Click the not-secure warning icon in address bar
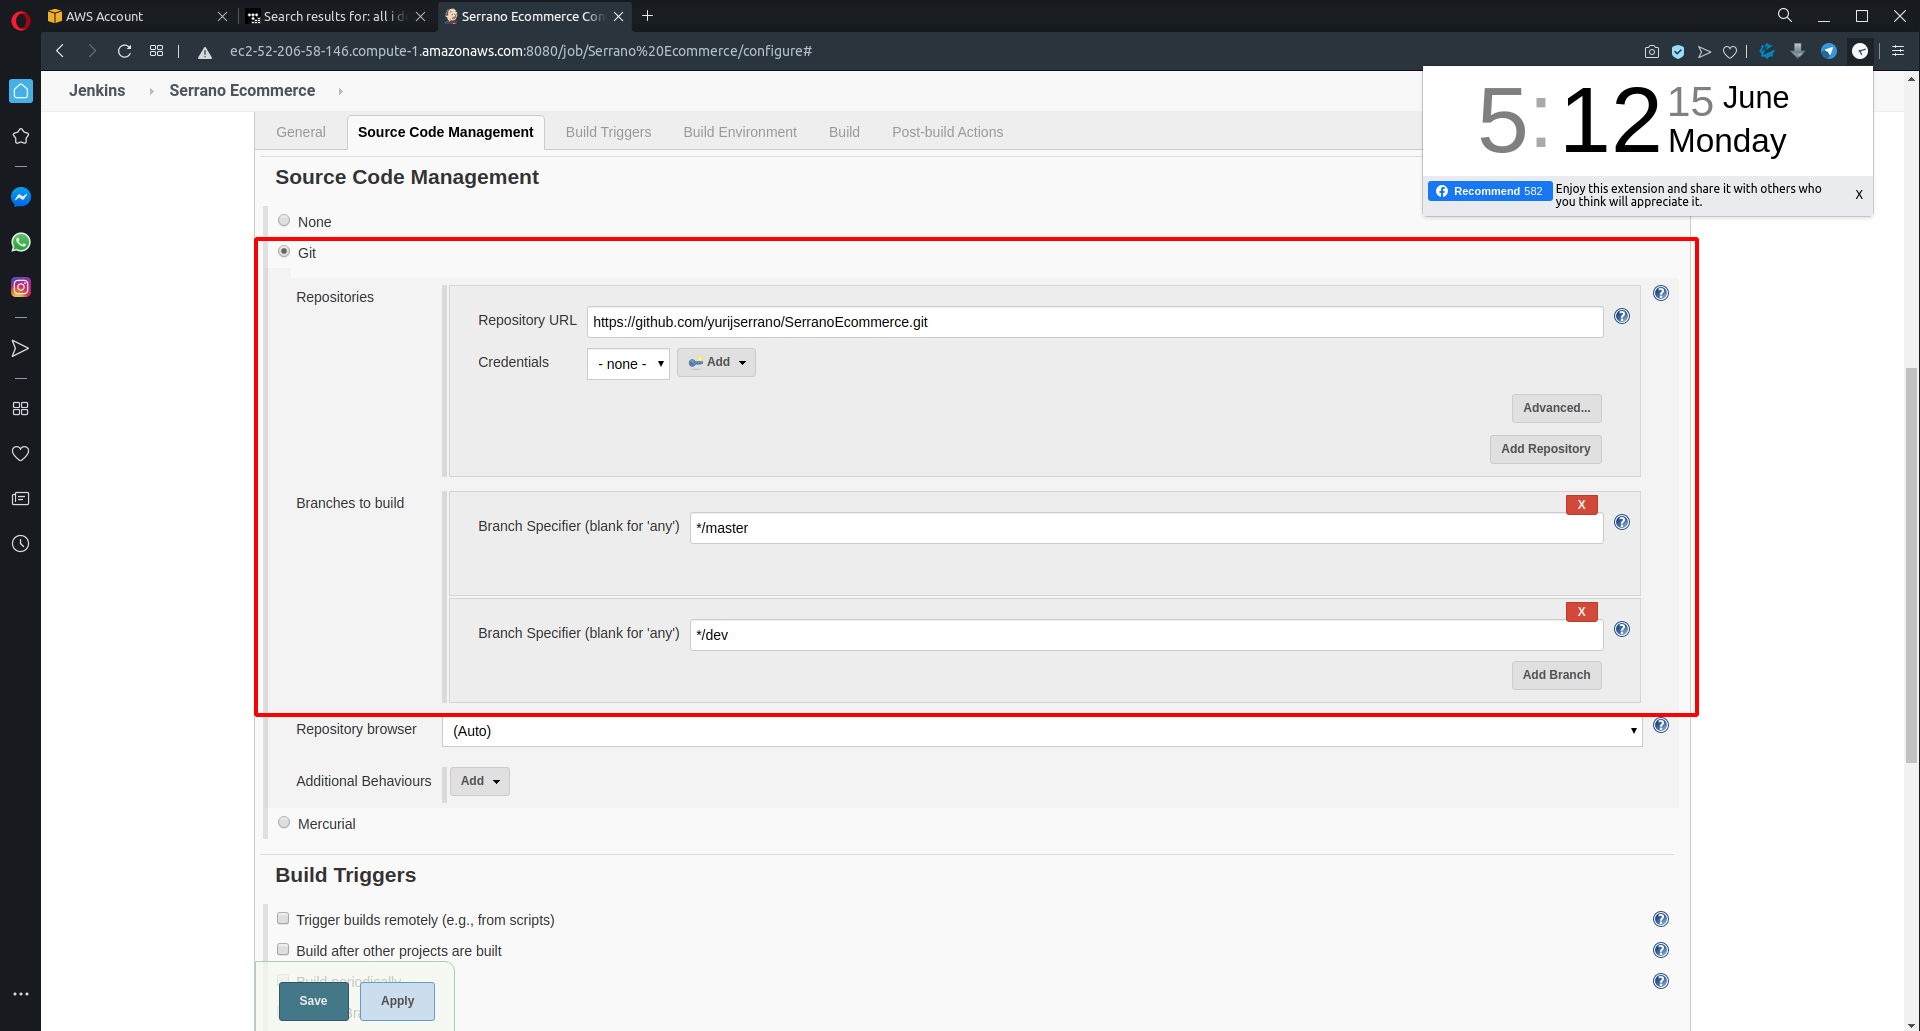The image size is (1920, 1031). pos(205,52)
